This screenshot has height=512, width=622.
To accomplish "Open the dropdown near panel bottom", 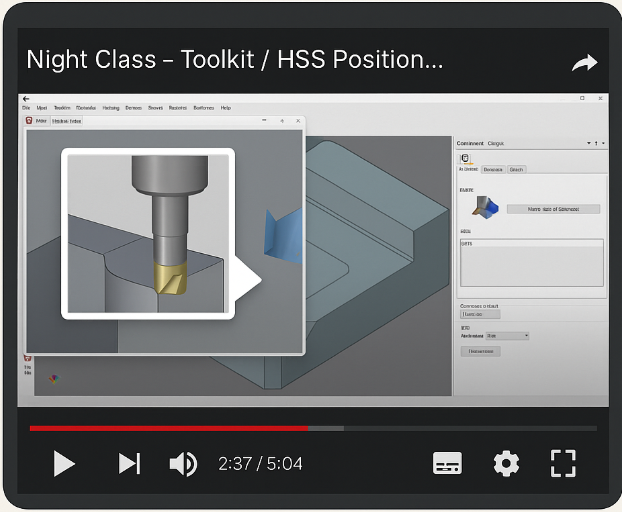I will (x=507, y=336).
